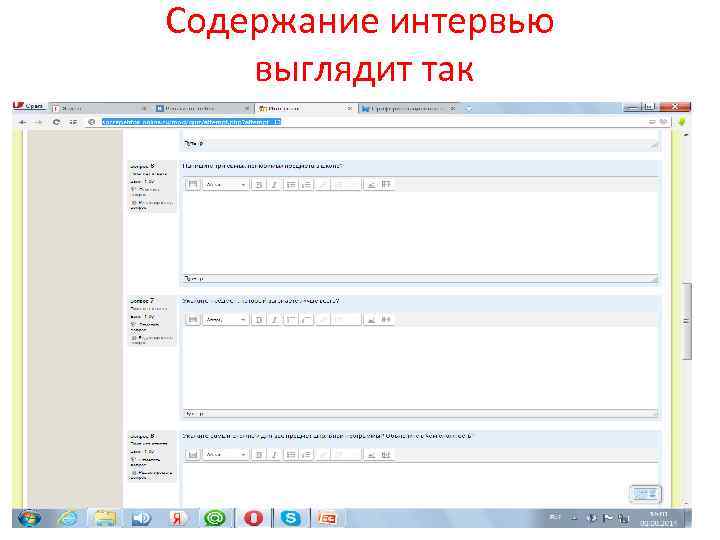720x540 pixels.
Task: Insert bulleted list in question 8 editor
Action: point(291,455)
